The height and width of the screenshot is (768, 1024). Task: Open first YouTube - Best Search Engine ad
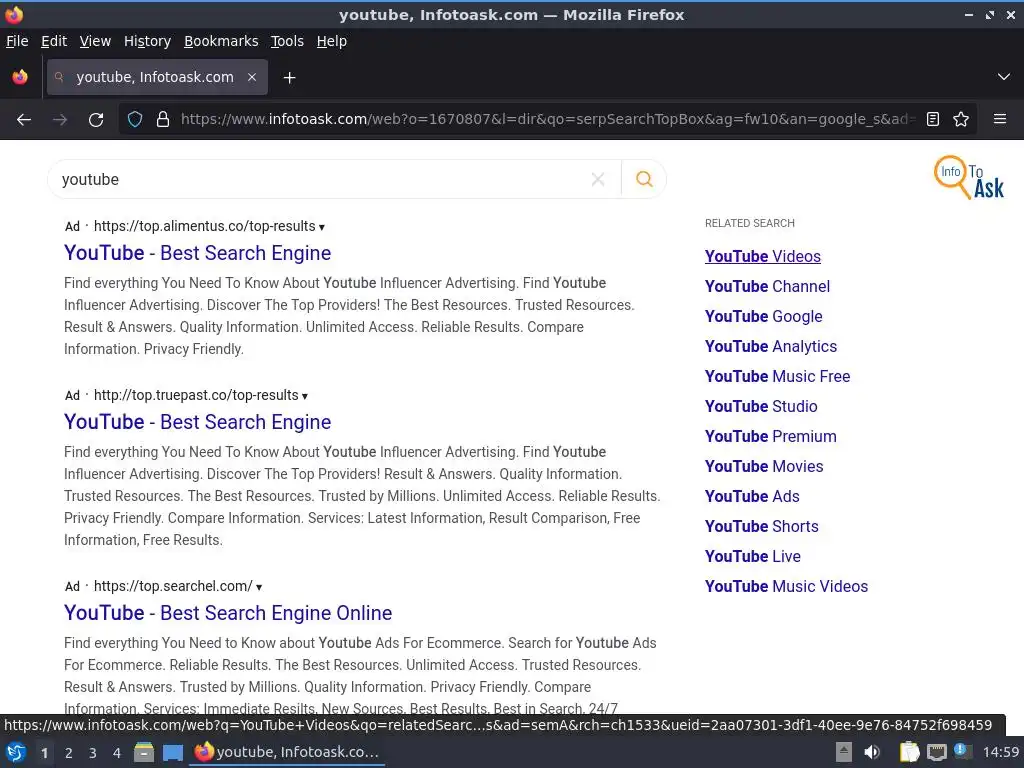pyautogui.click(x=197, y=253)
